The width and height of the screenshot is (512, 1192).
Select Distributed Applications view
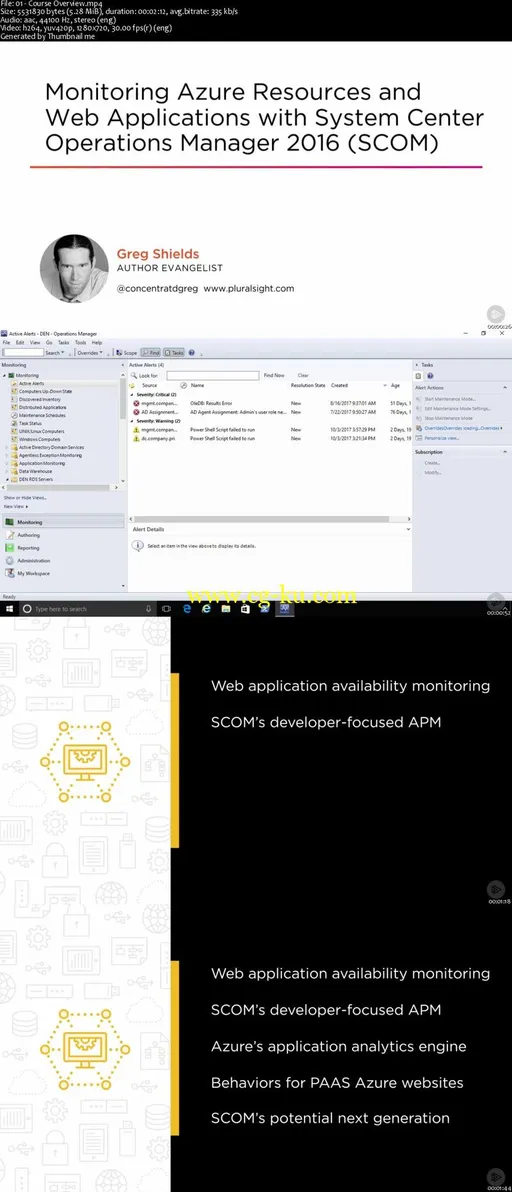(x=43, y=407)
